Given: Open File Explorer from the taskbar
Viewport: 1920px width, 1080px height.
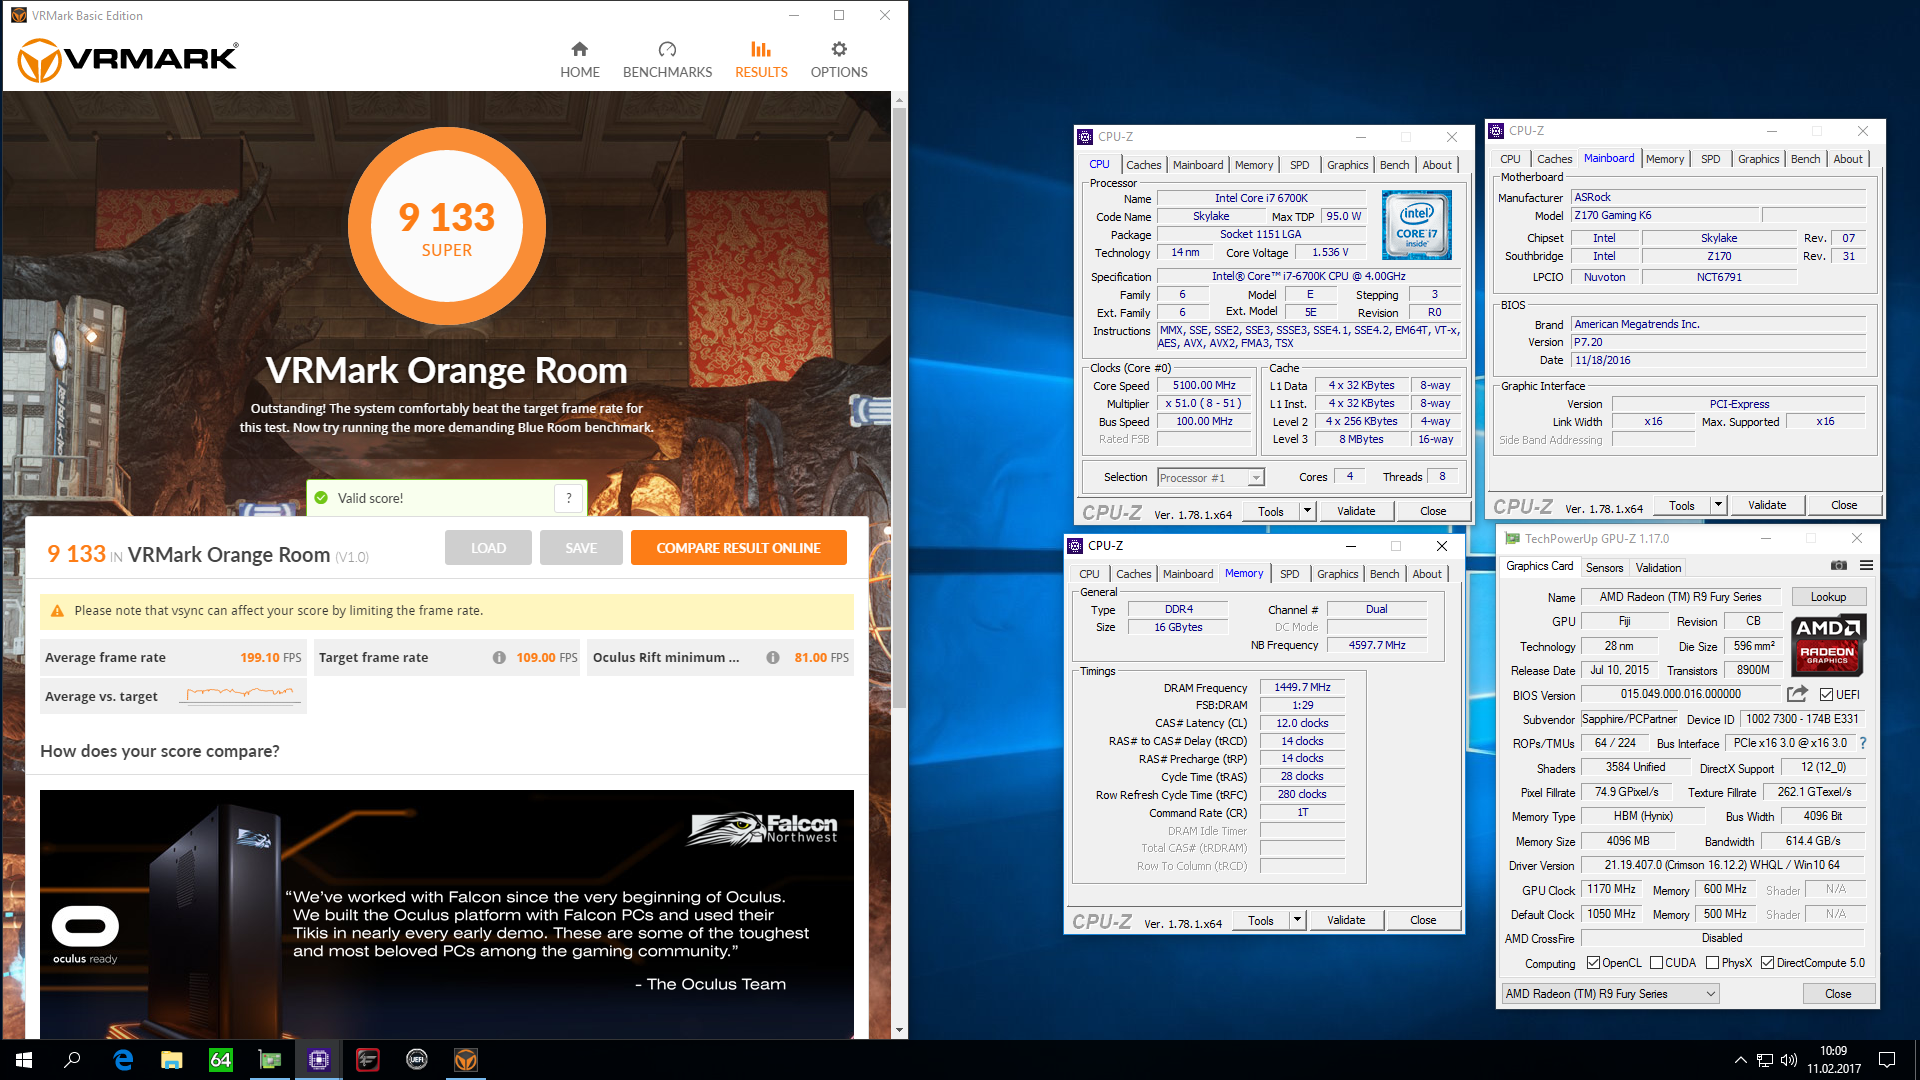Looking at the screenshot, I should coord(172,1060).
